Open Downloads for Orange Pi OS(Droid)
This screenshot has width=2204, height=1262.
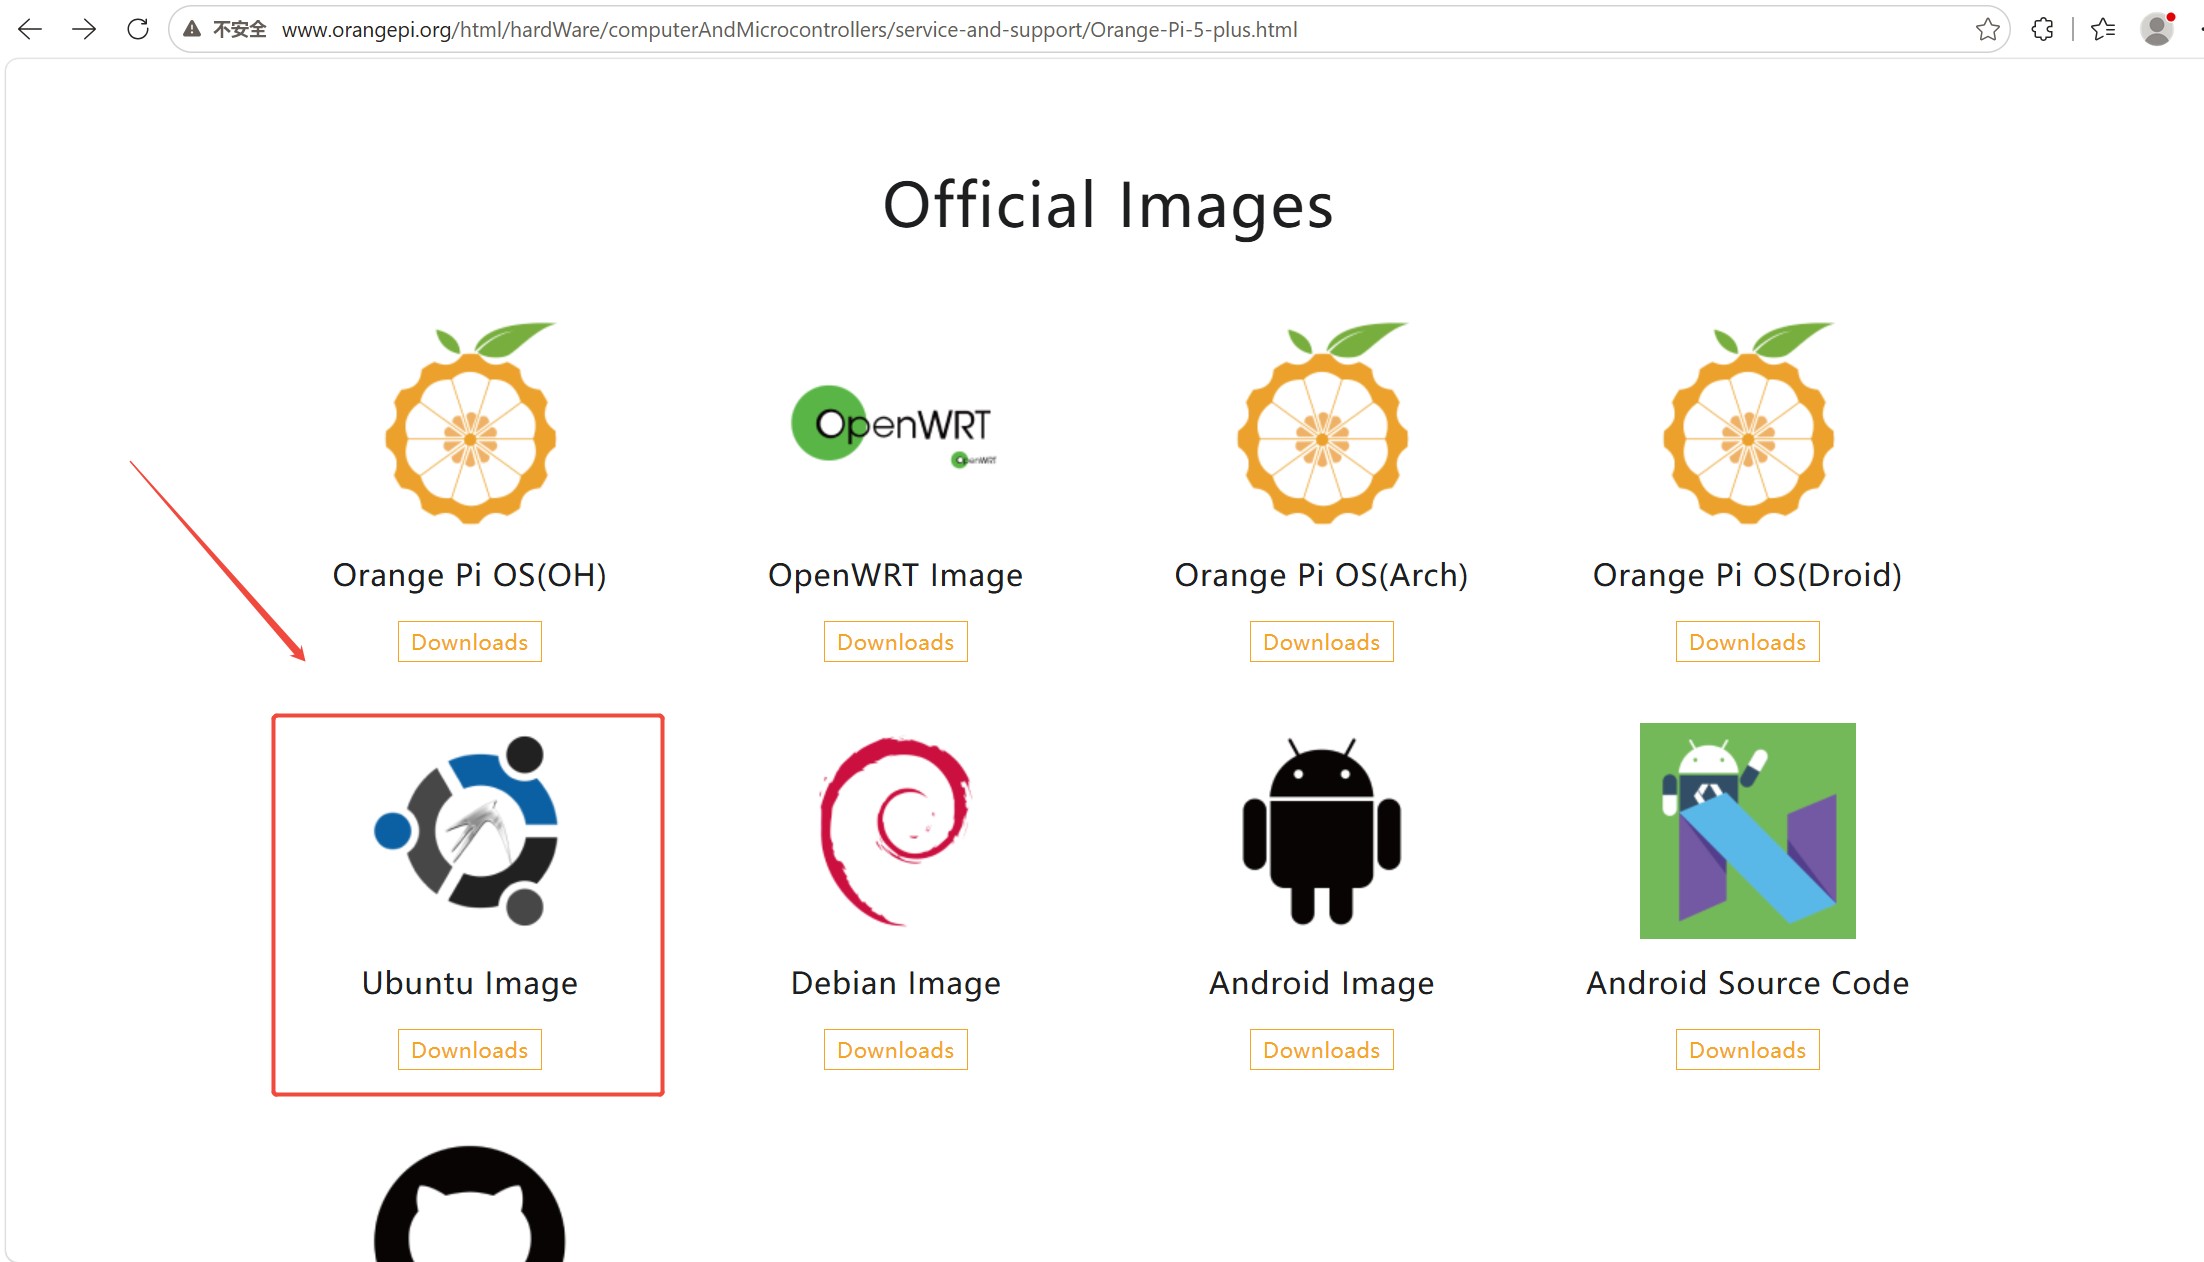pos(1748,642)
